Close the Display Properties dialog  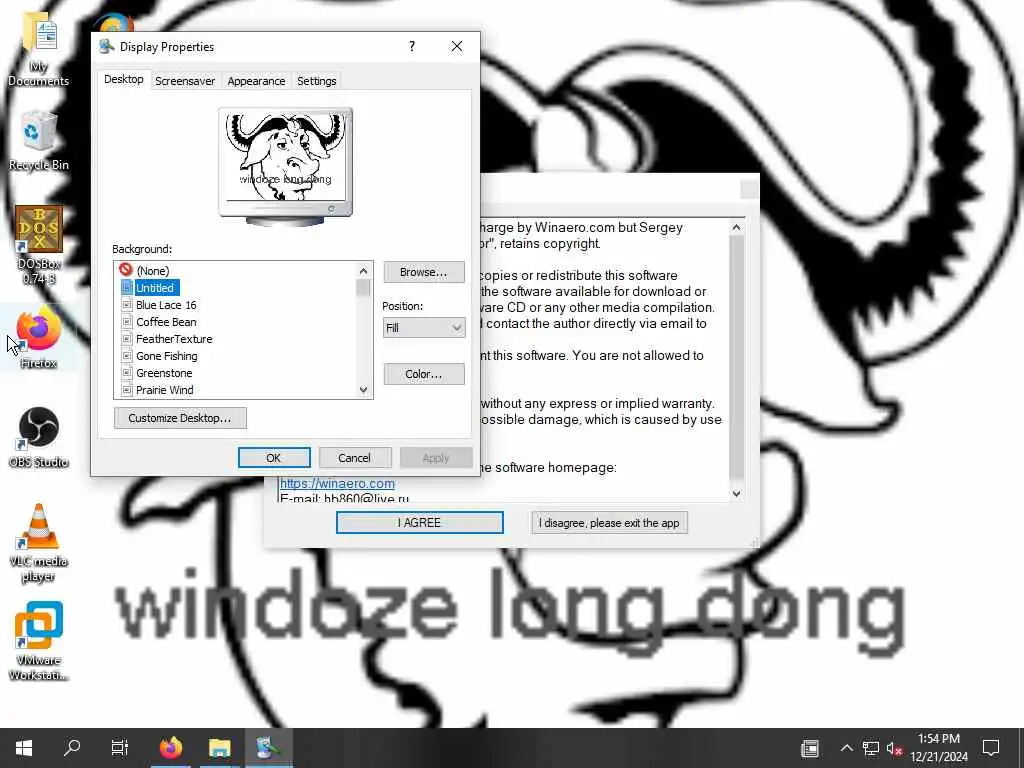[457, 46]
